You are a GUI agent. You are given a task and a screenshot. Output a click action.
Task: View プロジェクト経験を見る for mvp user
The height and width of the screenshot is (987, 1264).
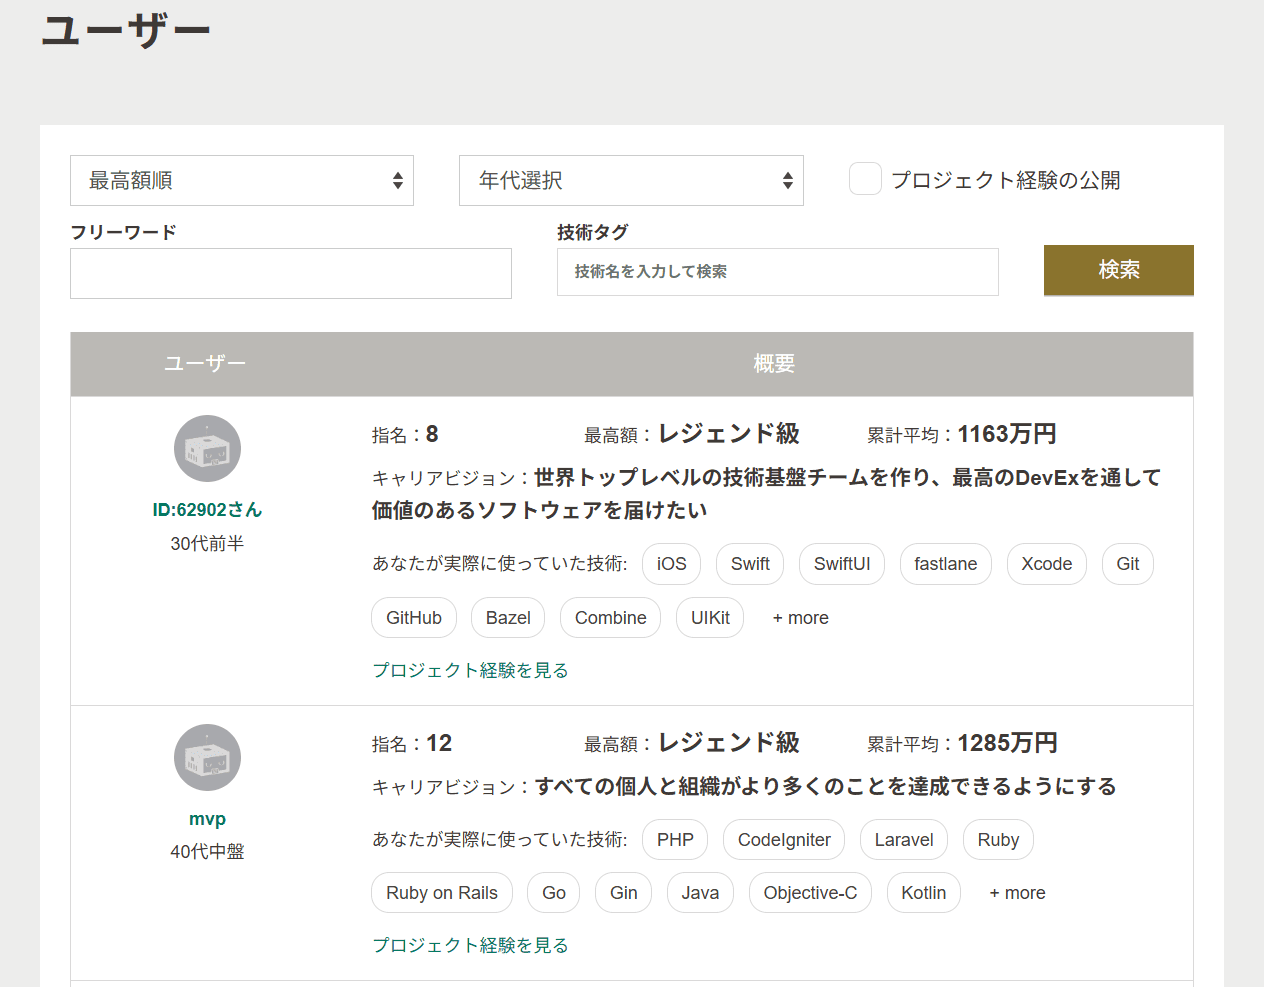(x=470, y=945)
